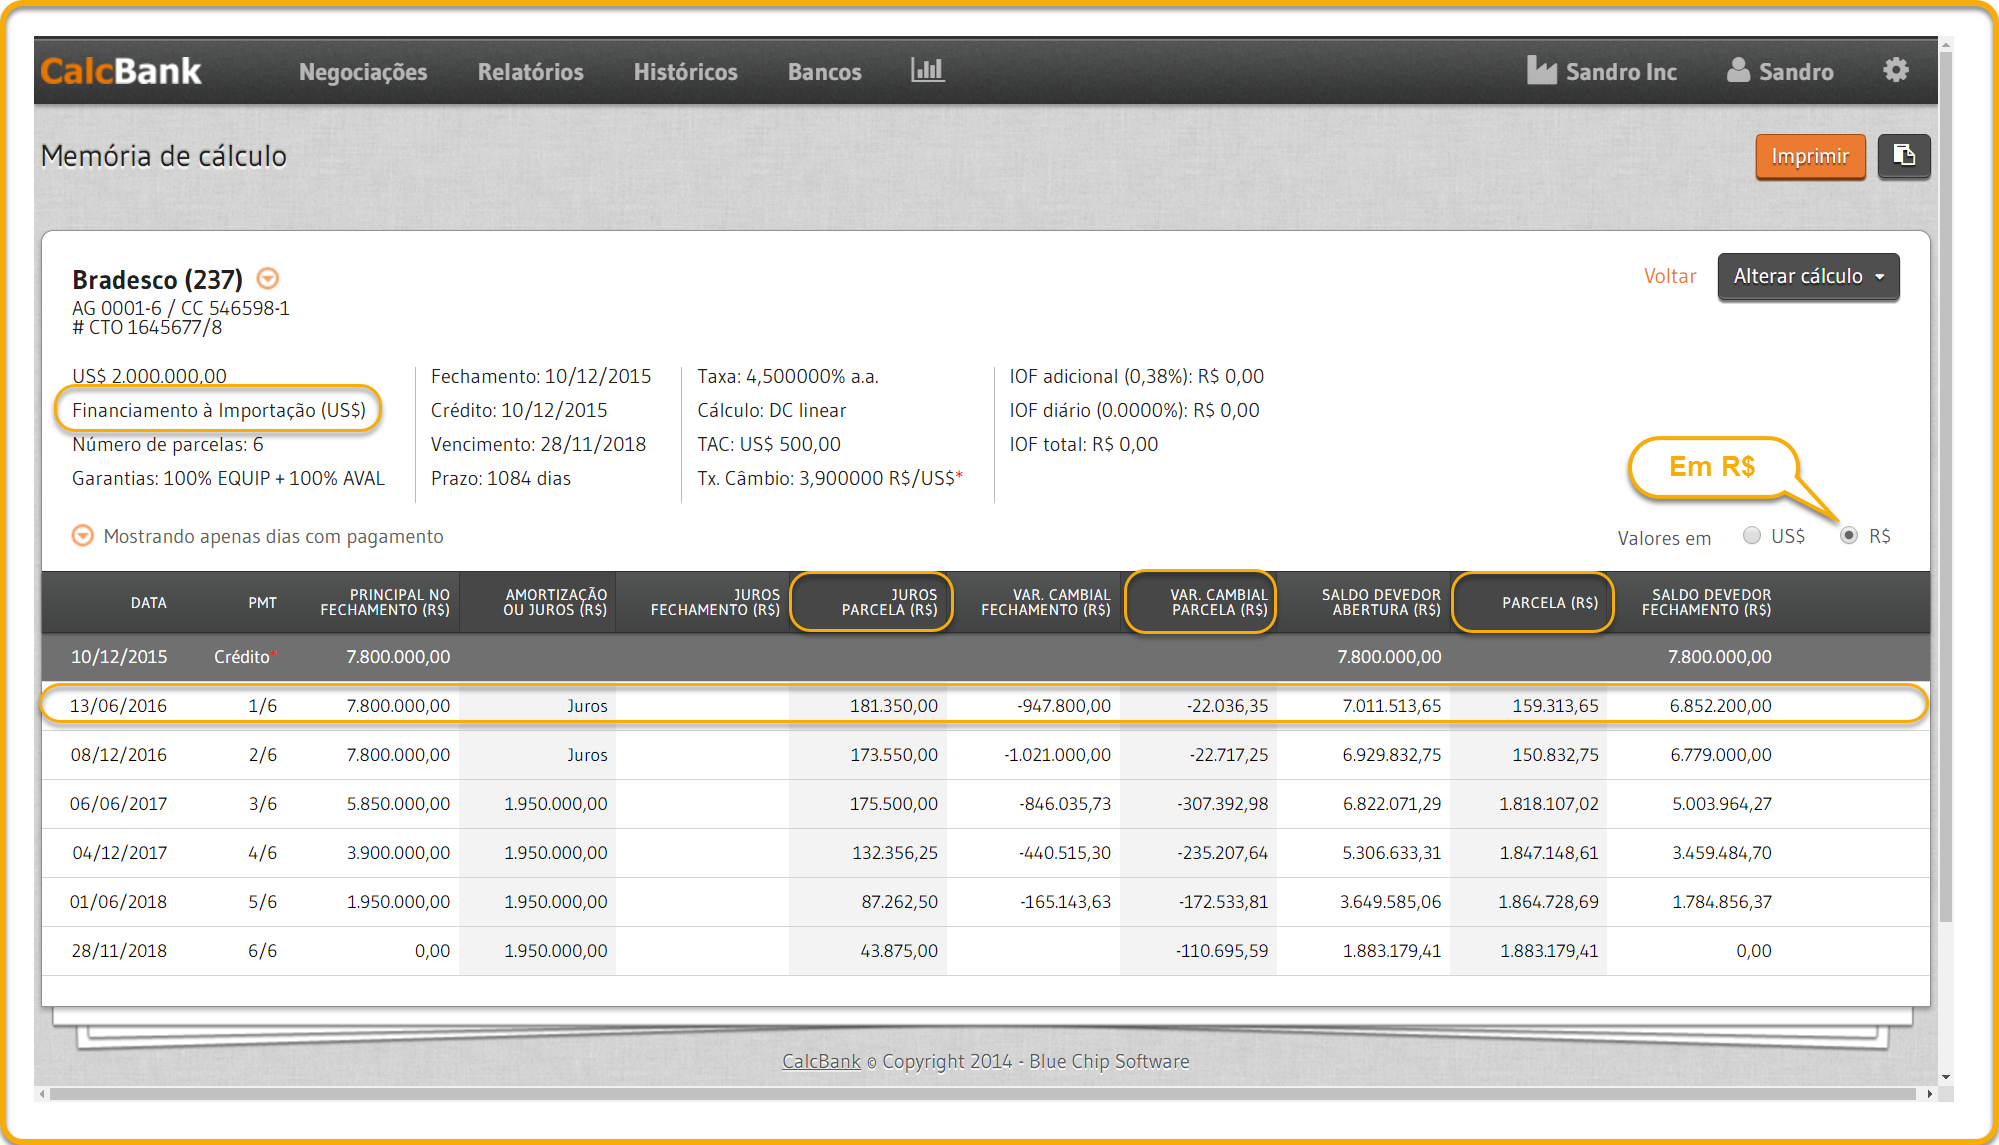Open the Alterar cálculo dropdown
Viewport: 1999px width, 1145px height.
[1808, 276]
